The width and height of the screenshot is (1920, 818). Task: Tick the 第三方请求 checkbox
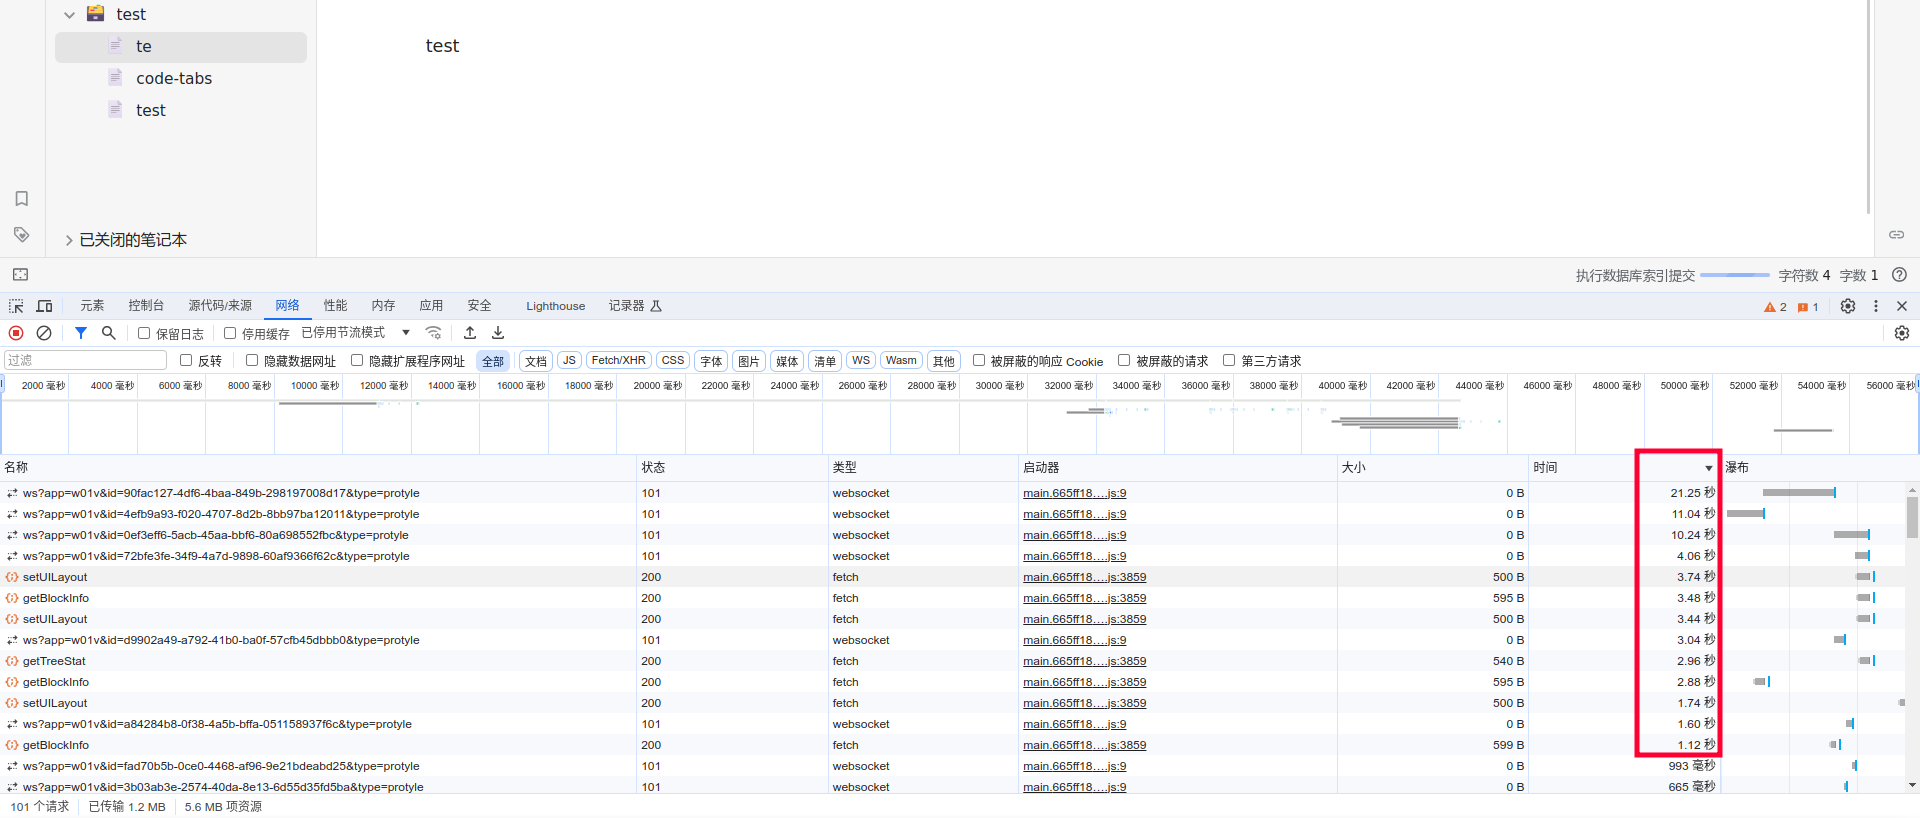[1229, 361]
